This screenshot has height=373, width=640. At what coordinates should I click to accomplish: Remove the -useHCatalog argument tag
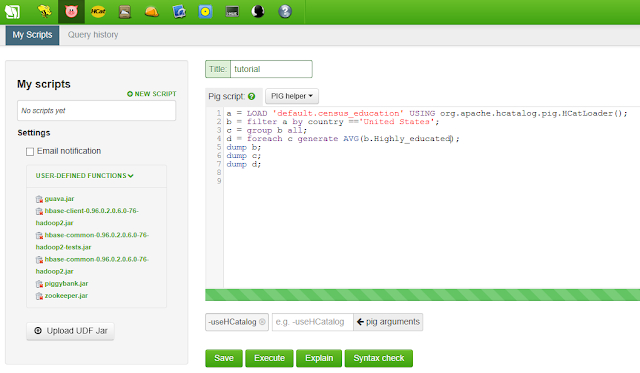click(262, 322)
